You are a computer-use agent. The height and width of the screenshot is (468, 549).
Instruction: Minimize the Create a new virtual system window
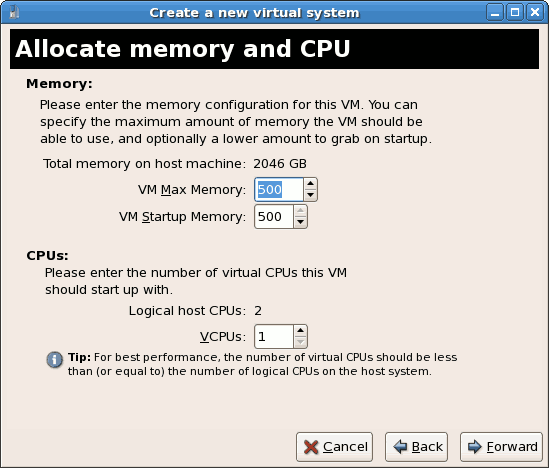click(x=495, y=13)
